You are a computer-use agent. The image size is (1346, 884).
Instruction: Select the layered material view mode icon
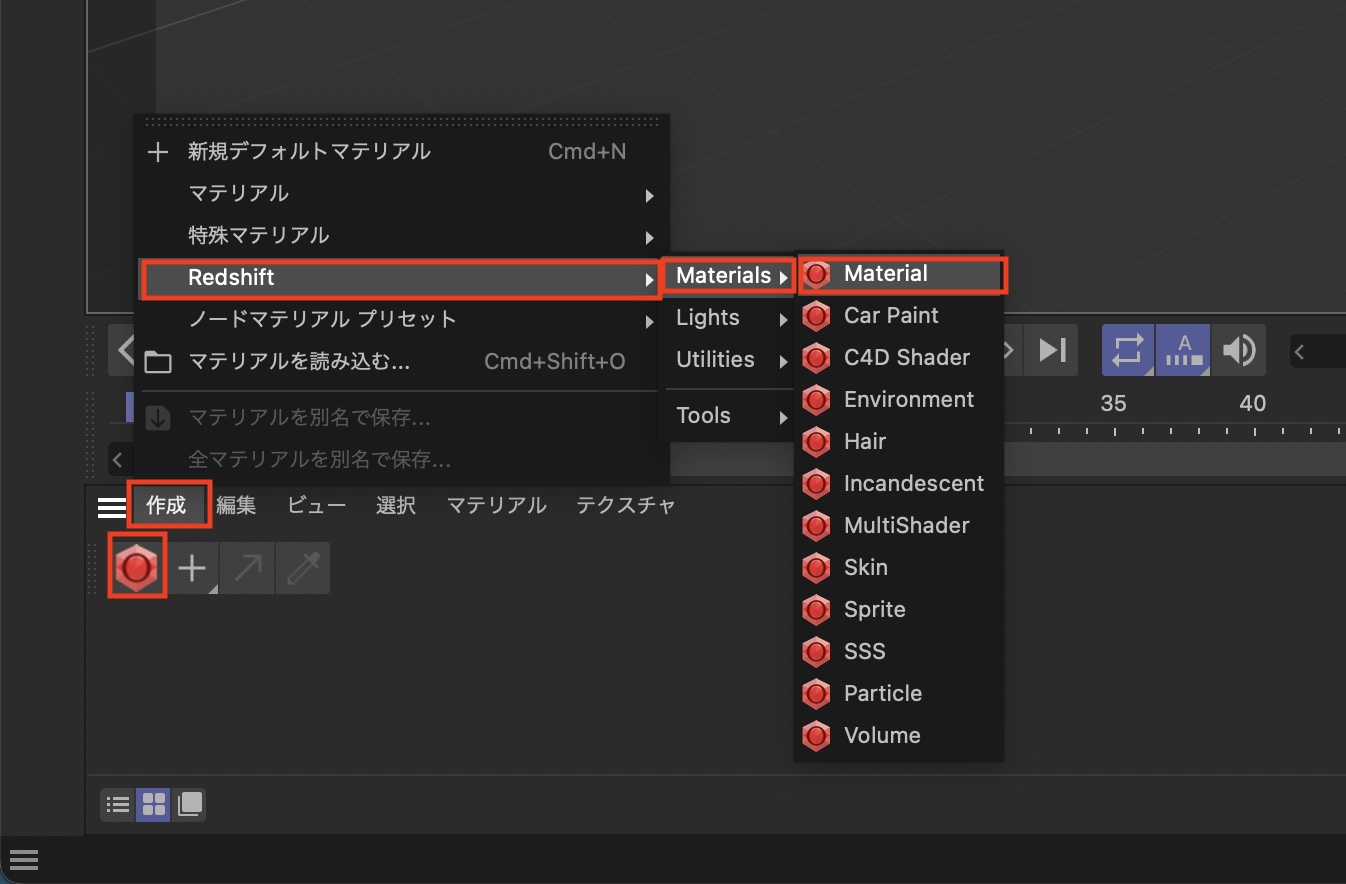(190, 804)
